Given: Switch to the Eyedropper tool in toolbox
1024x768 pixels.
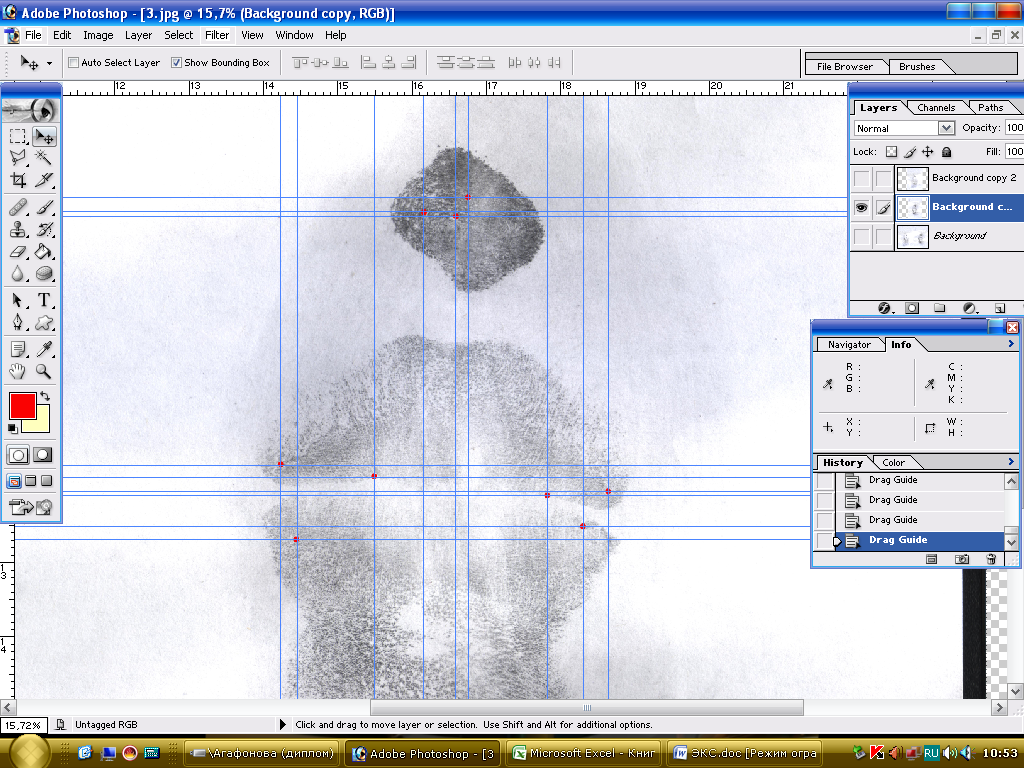Looking at the screenshot, I should [x=44, y=349].
